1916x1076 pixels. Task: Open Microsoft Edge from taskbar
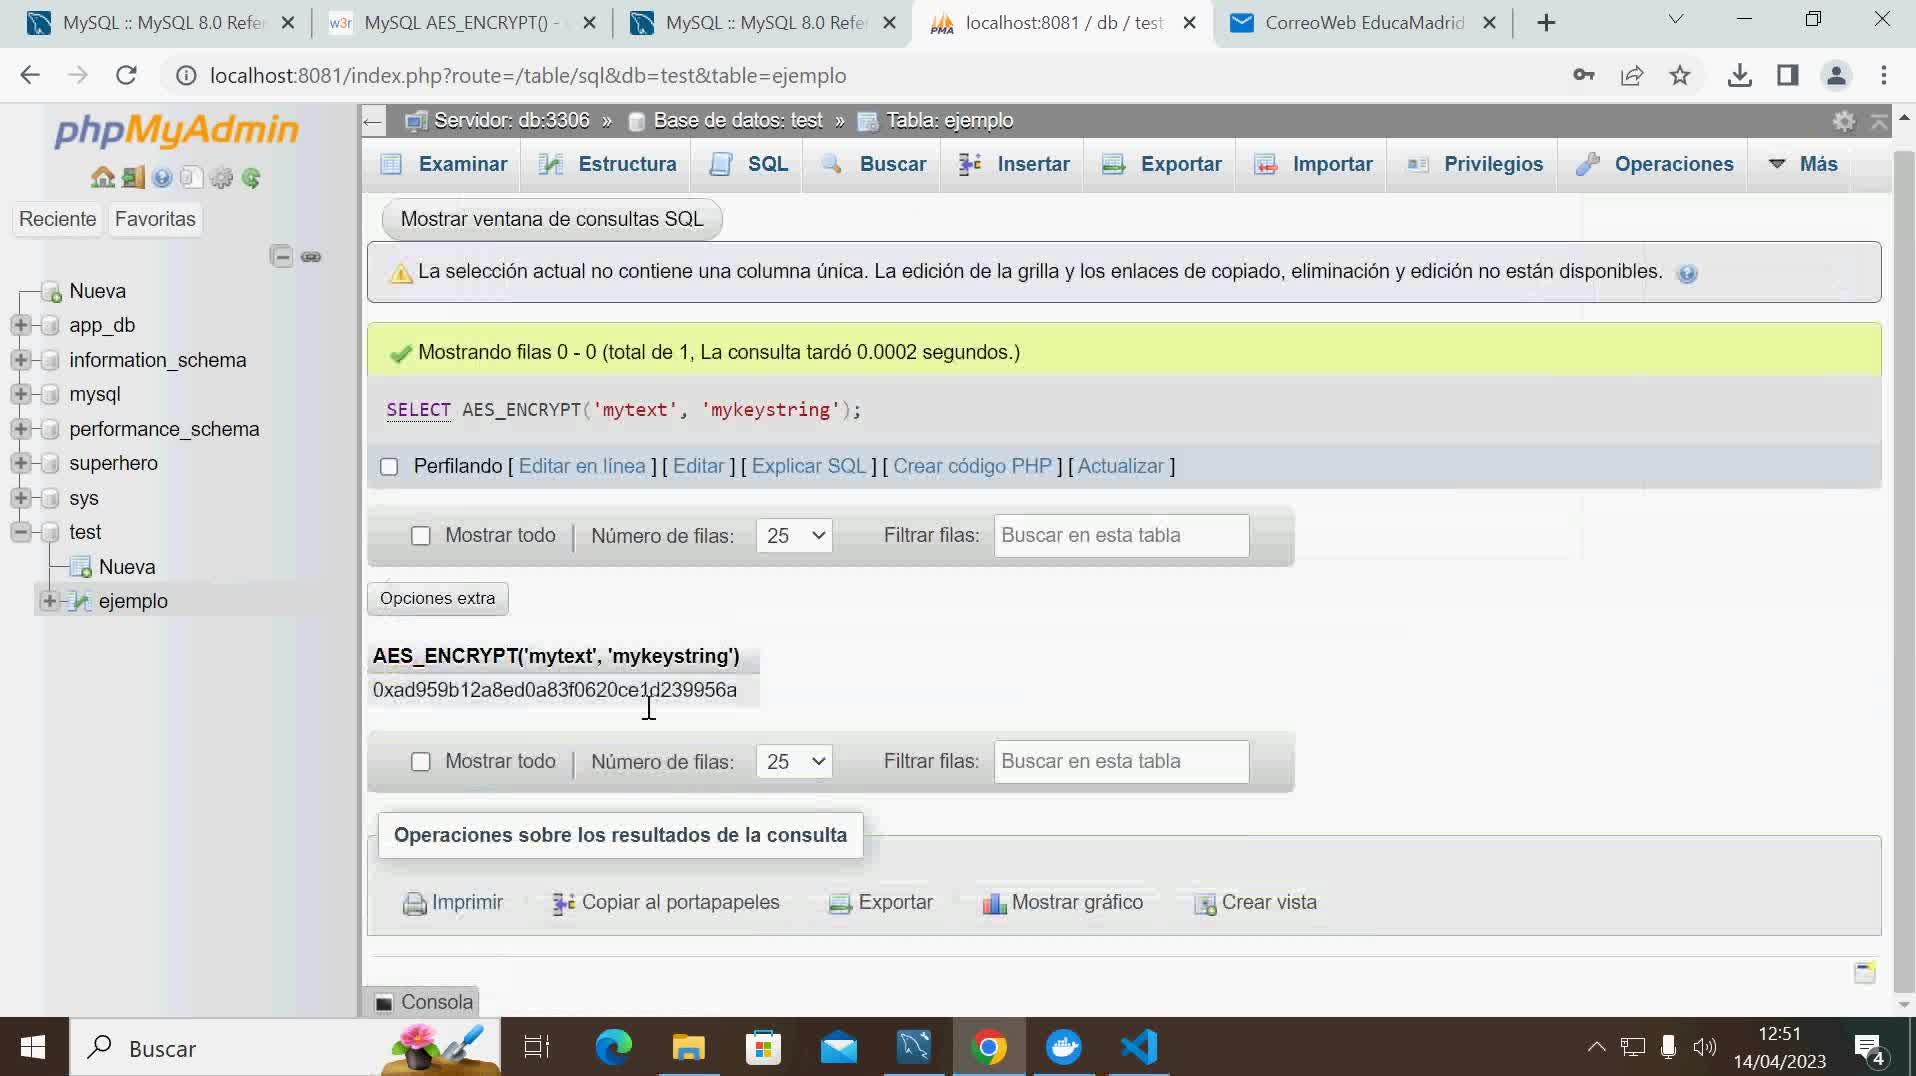(613, 1047)
